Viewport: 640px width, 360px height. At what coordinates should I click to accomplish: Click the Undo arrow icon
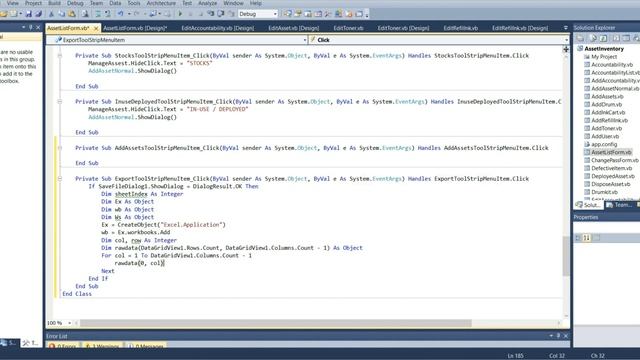click(x=121, y=14)
